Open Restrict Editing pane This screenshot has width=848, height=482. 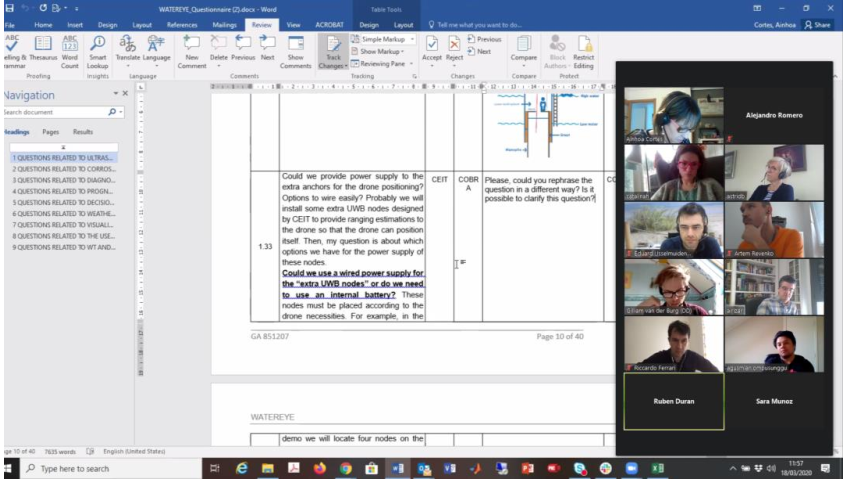584,52
